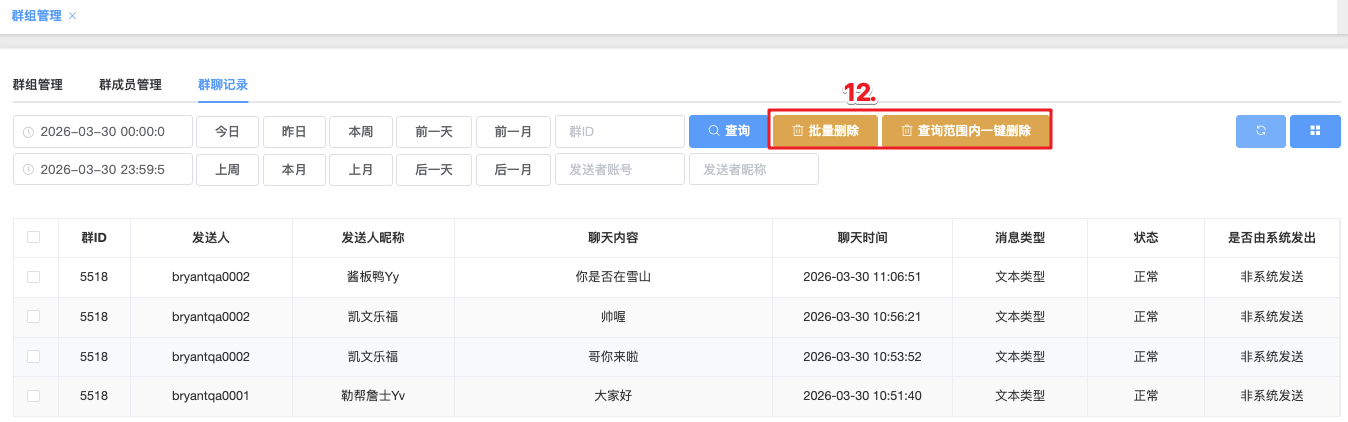1348x422 pixels.
Task: Open the start date-time picker
Action: click(x=102, y=132)
